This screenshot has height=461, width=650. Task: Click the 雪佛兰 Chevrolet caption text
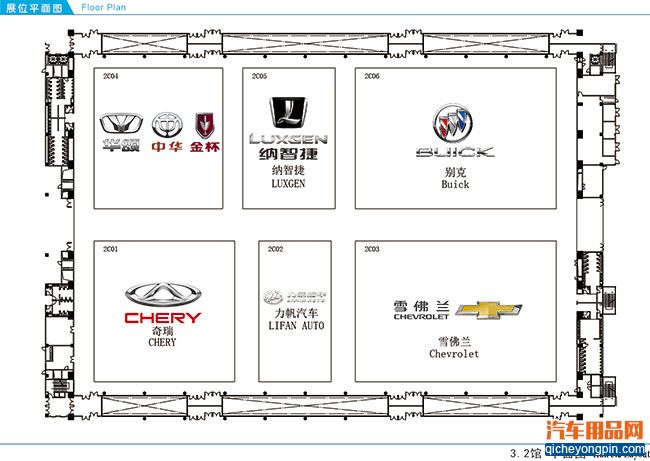pos(454,348)
